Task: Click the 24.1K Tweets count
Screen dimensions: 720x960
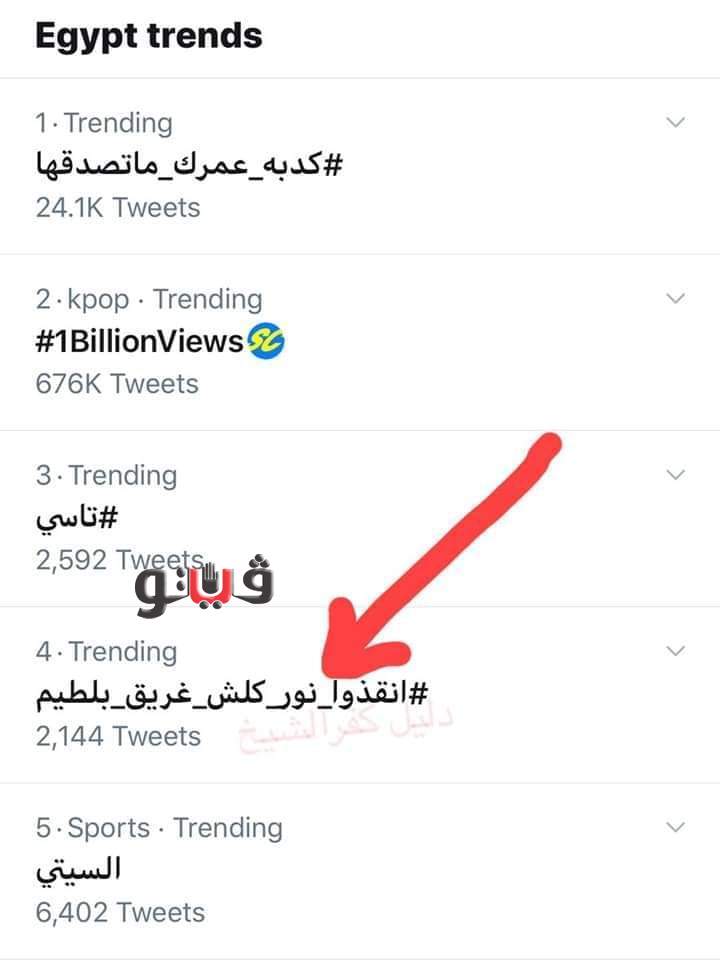Action: [x=118, y=208]
